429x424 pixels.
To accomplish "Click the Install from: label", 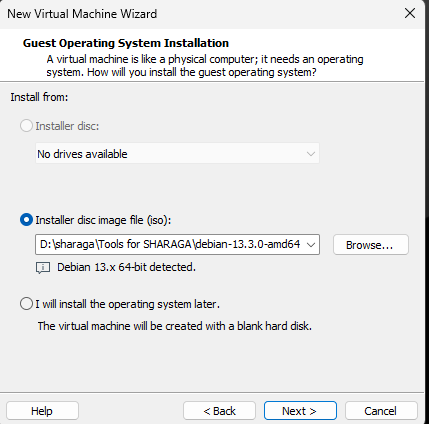I will (x=39, y=97).
